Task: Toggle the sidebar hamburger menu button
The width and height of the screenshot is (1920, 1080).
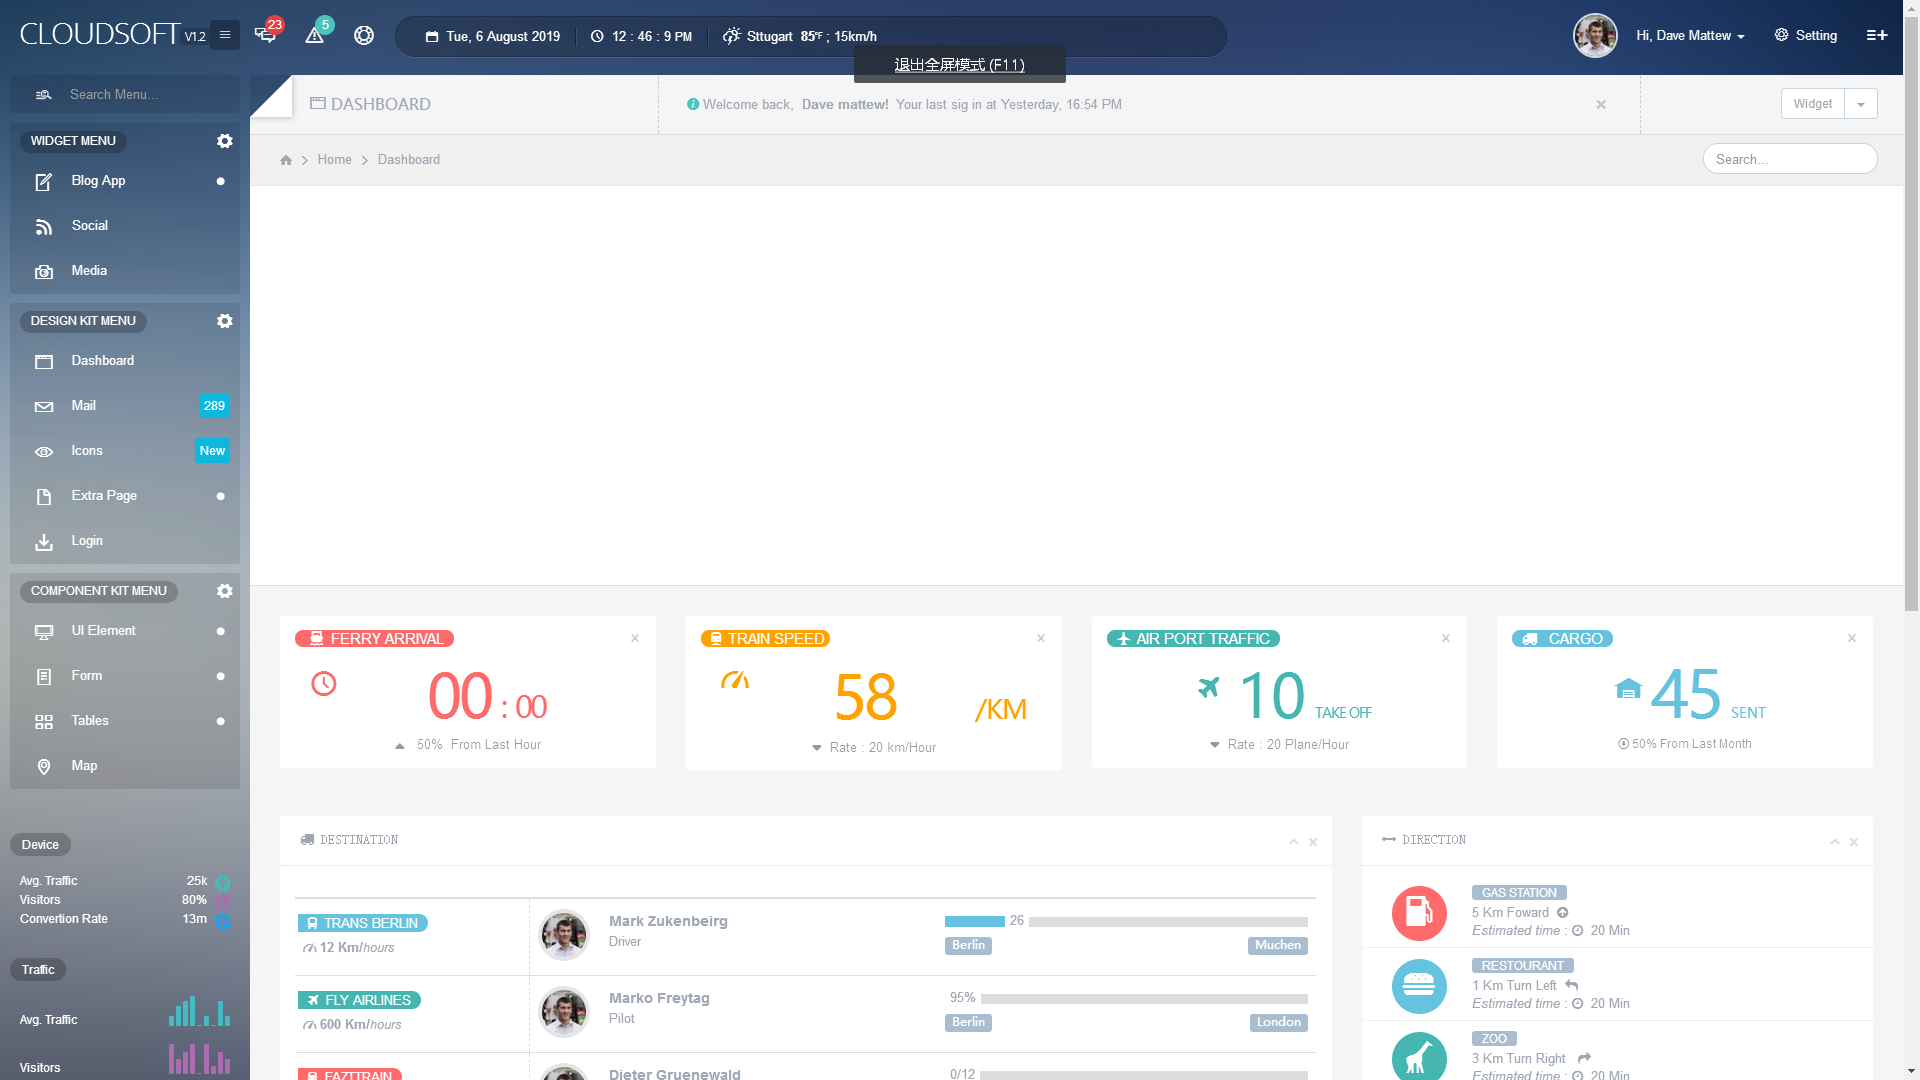Action: coord(225,35)
